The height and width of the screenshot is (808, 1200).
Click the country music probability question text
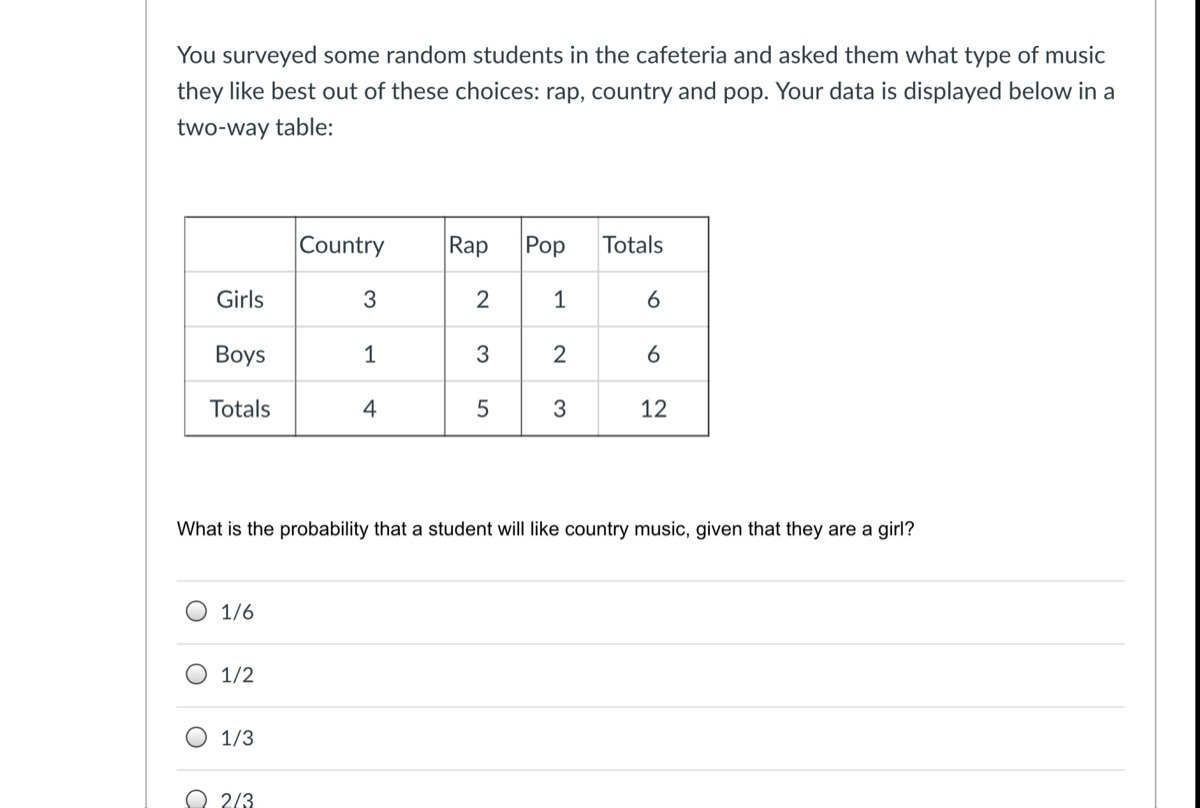point(545,529)
